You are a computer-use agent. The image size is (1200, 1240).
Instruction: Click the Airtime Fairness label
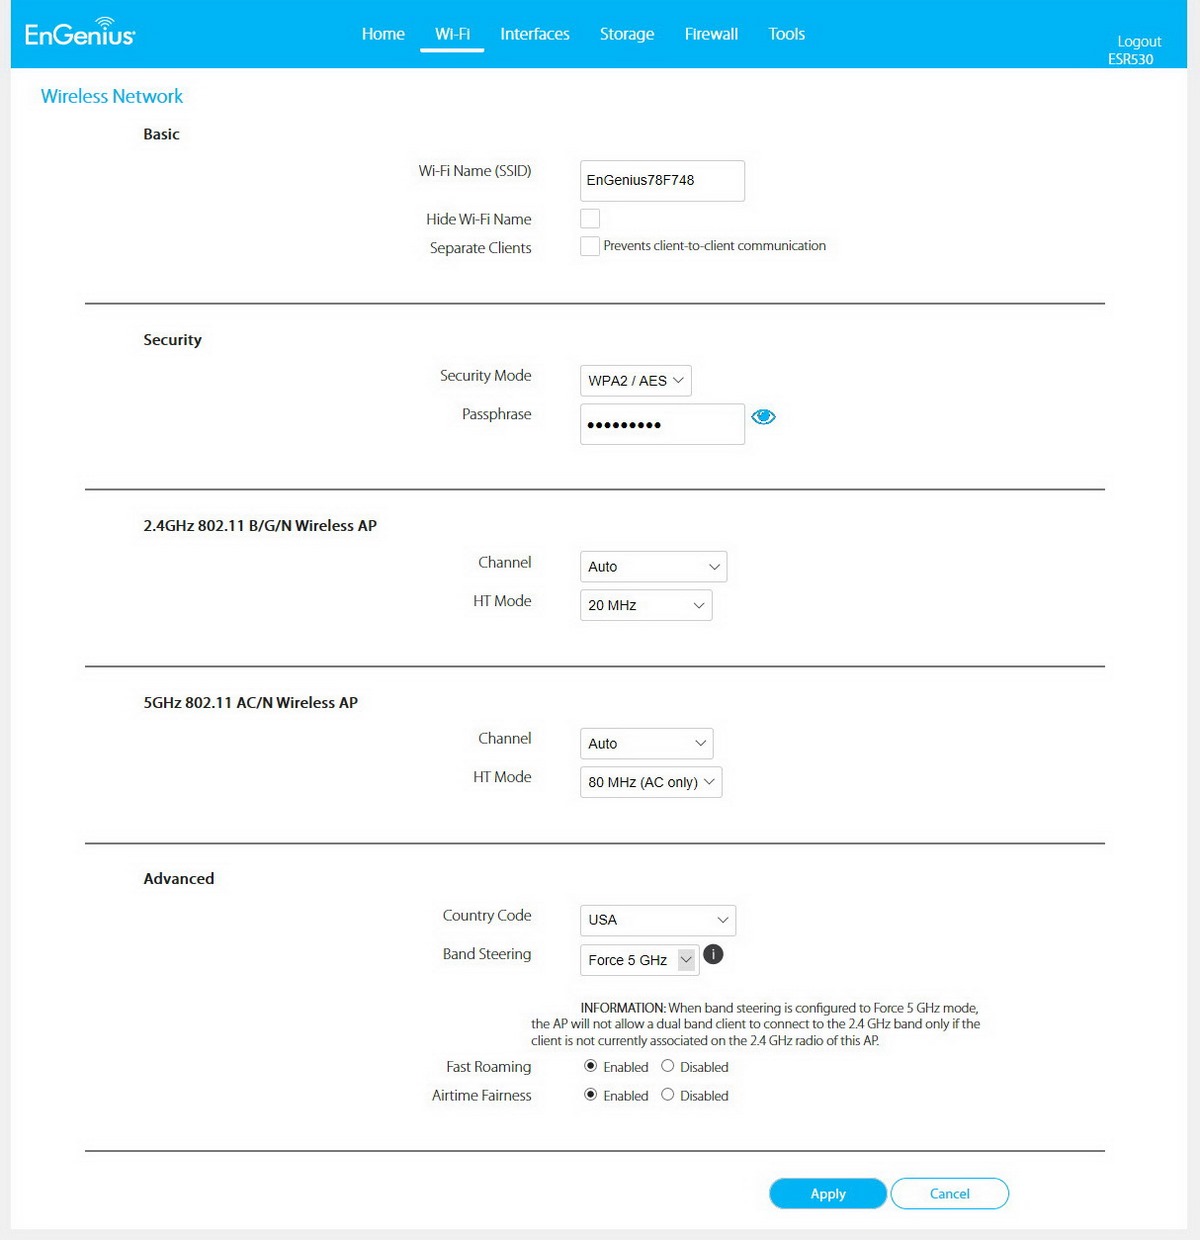(x=482, y=1096)
